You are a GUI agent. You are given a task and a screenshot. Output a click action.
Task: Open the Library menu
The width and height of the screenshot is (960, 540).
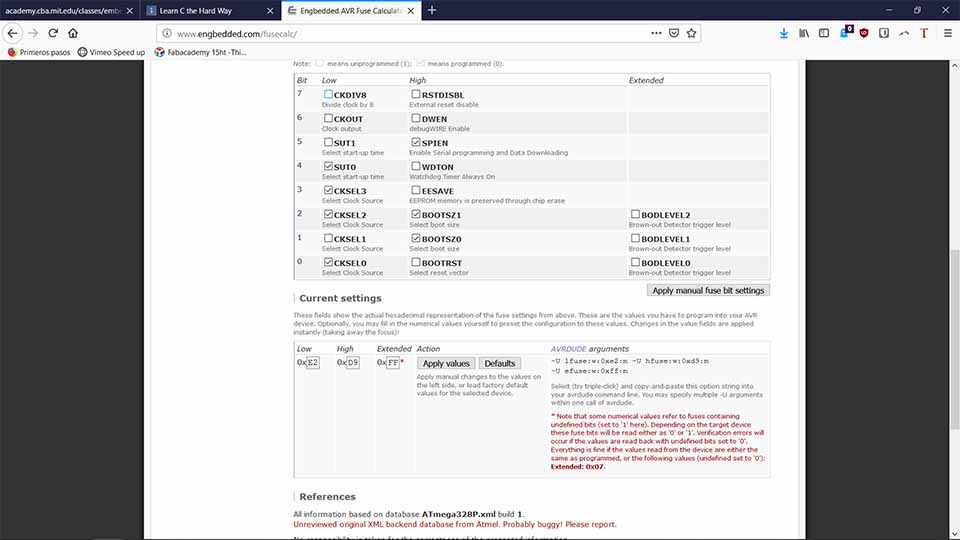click(804, 33)
